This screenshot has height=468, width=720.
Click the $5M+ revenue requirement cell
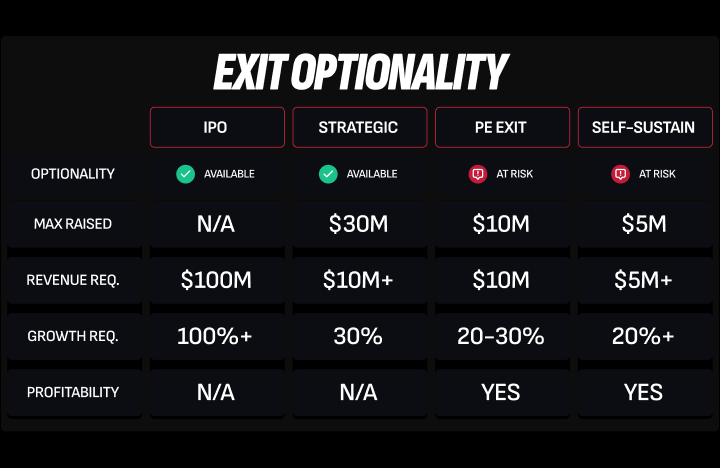tap(645, 280)
